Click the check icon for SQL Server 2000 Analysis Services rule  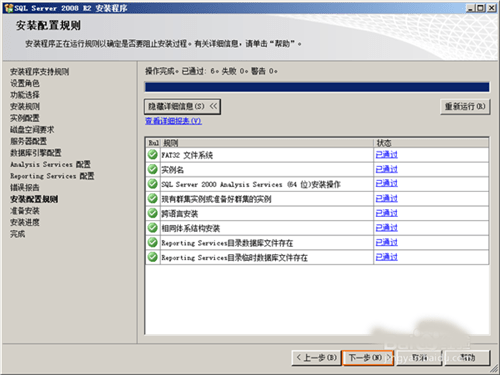153,184
